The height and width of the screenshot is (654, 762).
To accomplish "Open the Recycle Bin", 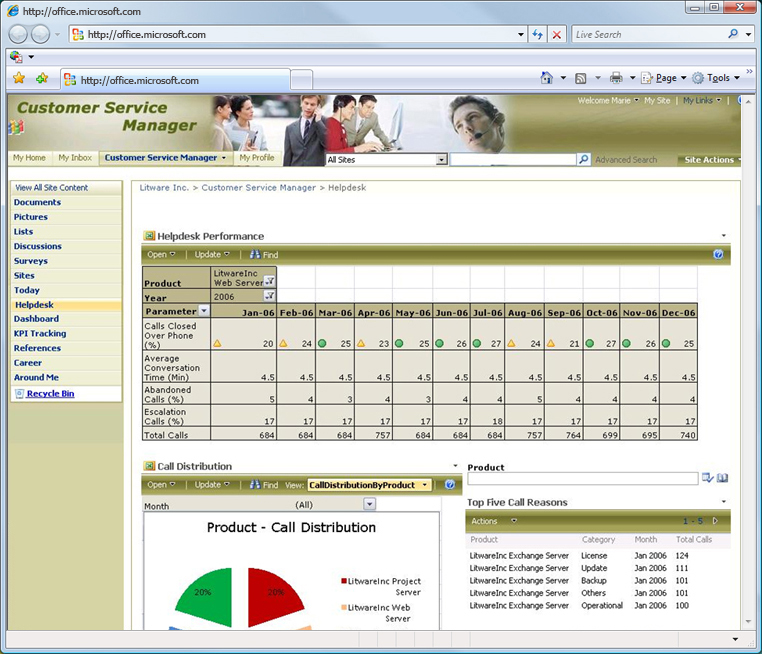I will pyautogui.click(x=50, y=394).
